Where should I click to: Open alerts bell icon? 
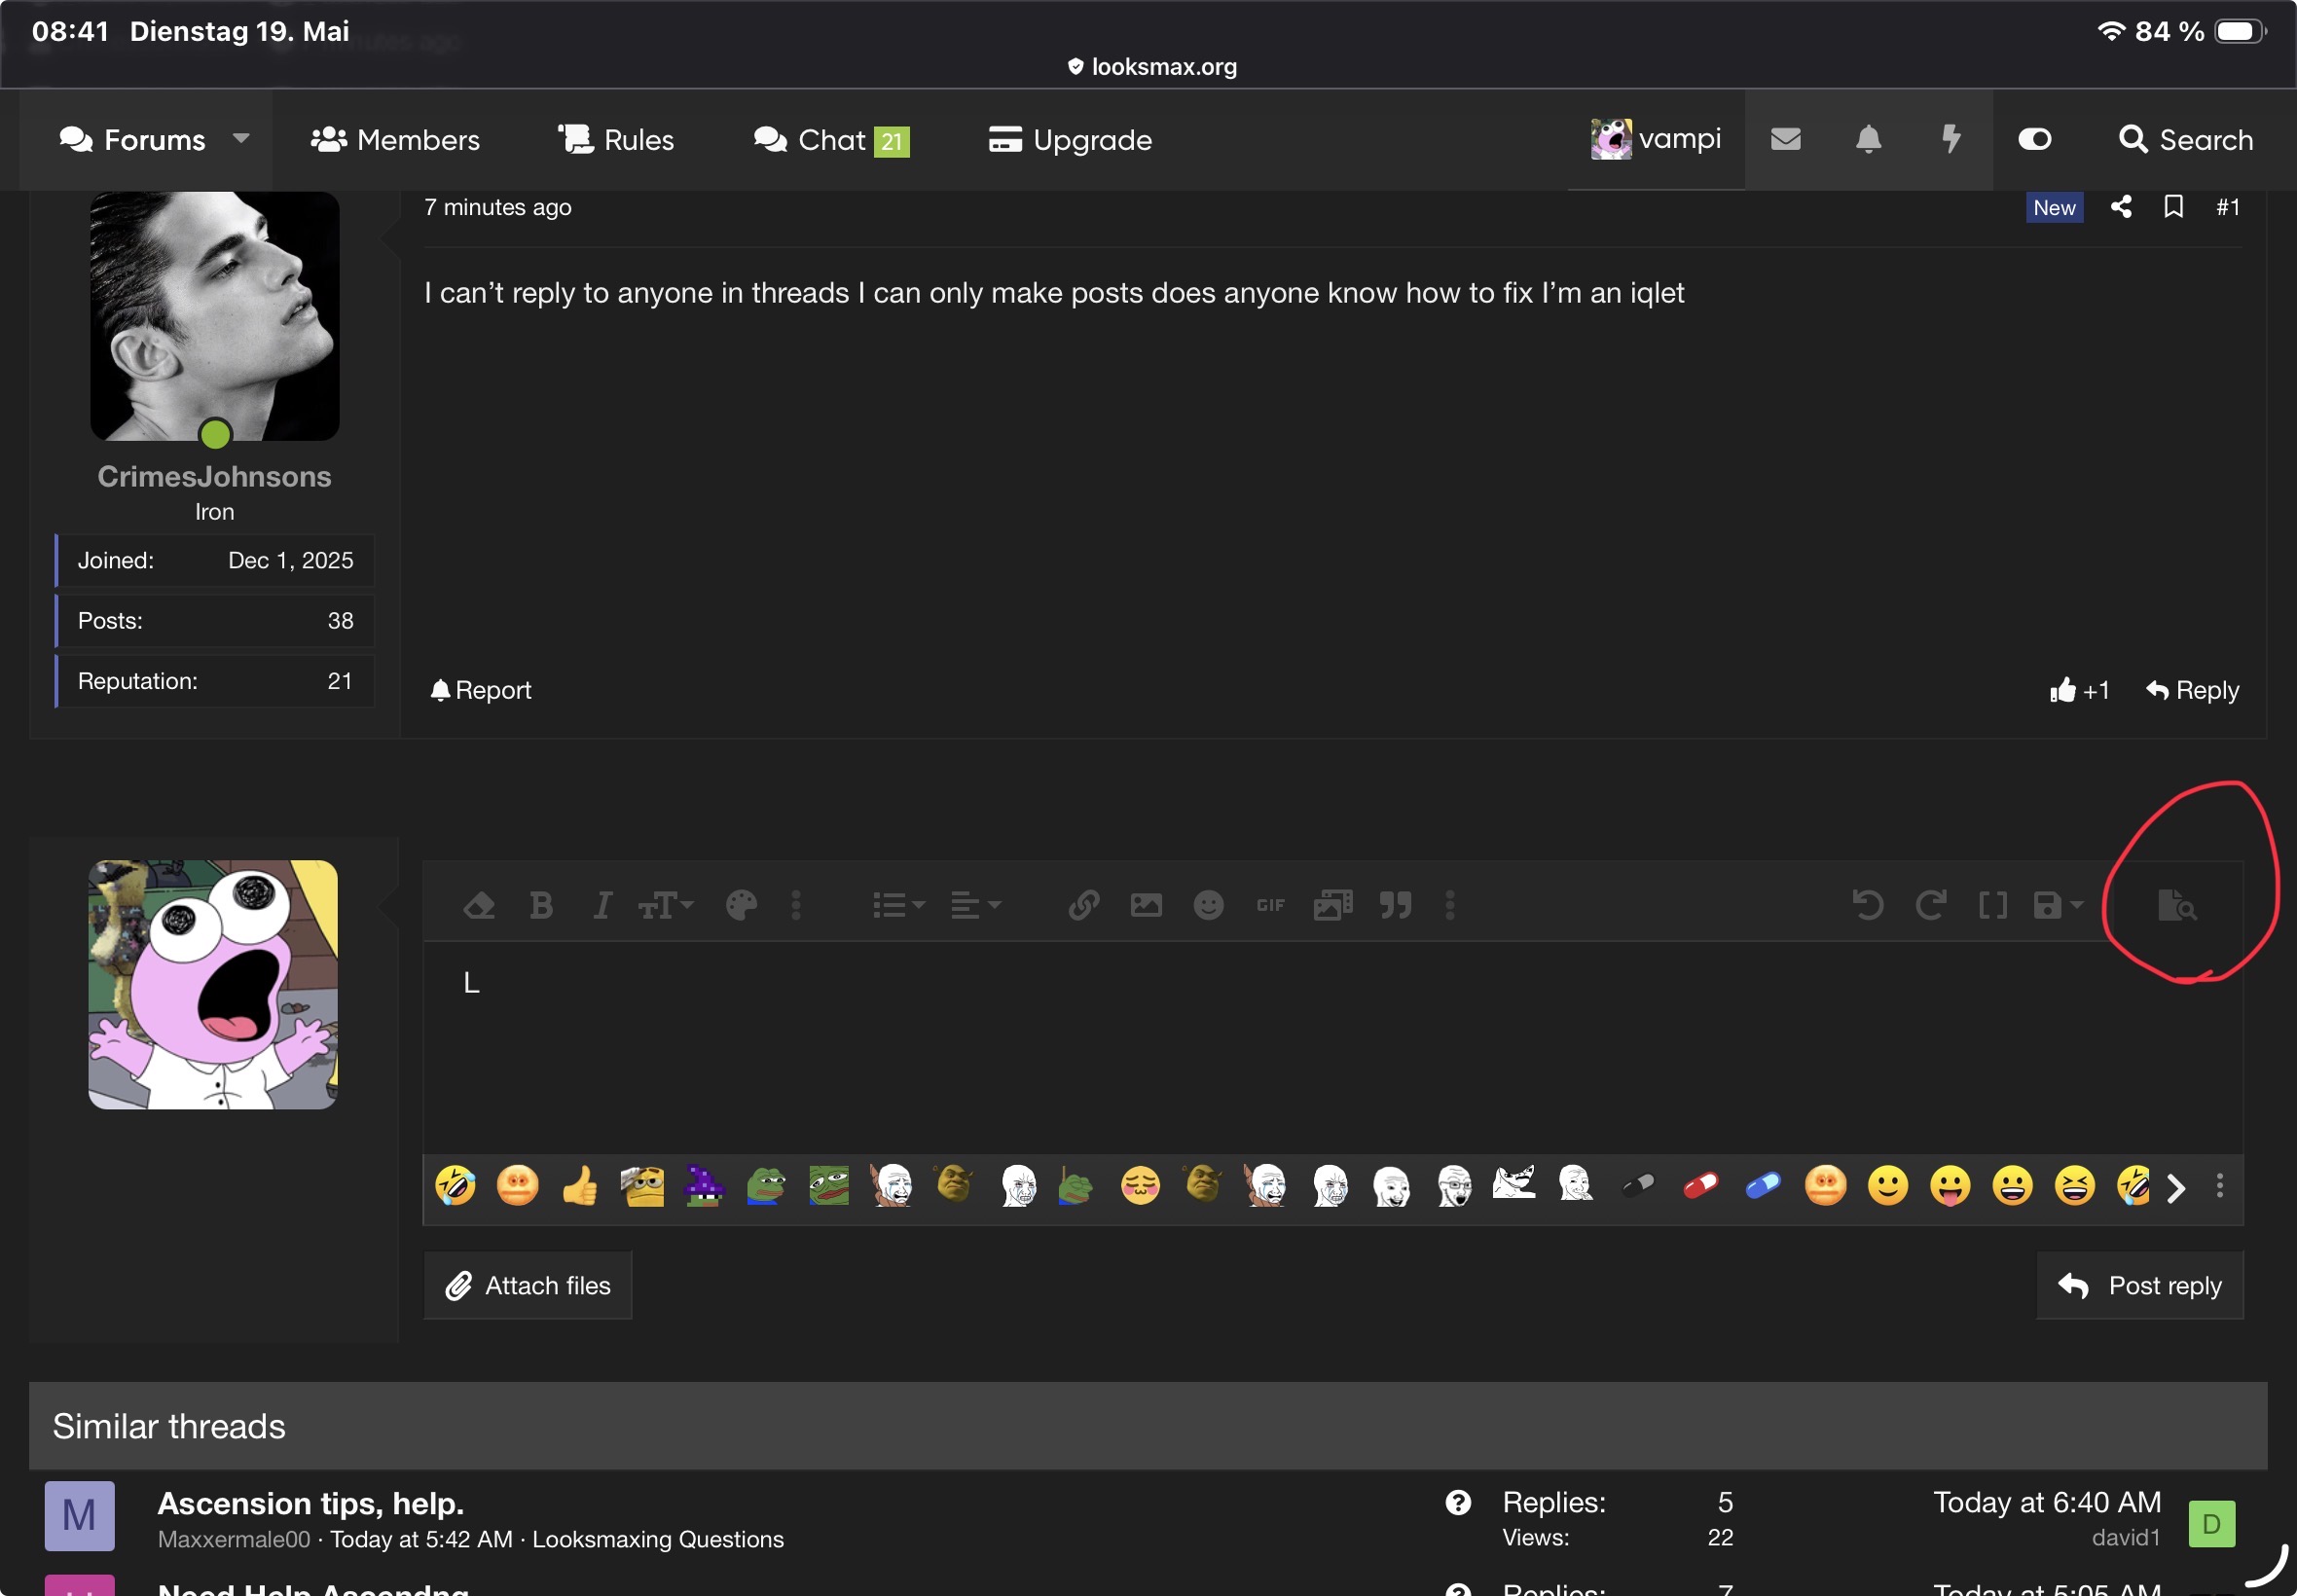[x=1868, y=139]
